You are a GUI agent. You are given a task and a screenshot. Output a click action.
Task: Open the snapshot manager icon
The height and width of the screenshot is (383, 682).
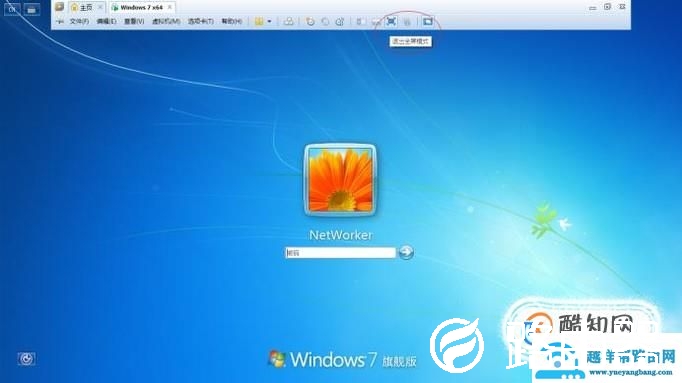(340, 21)
